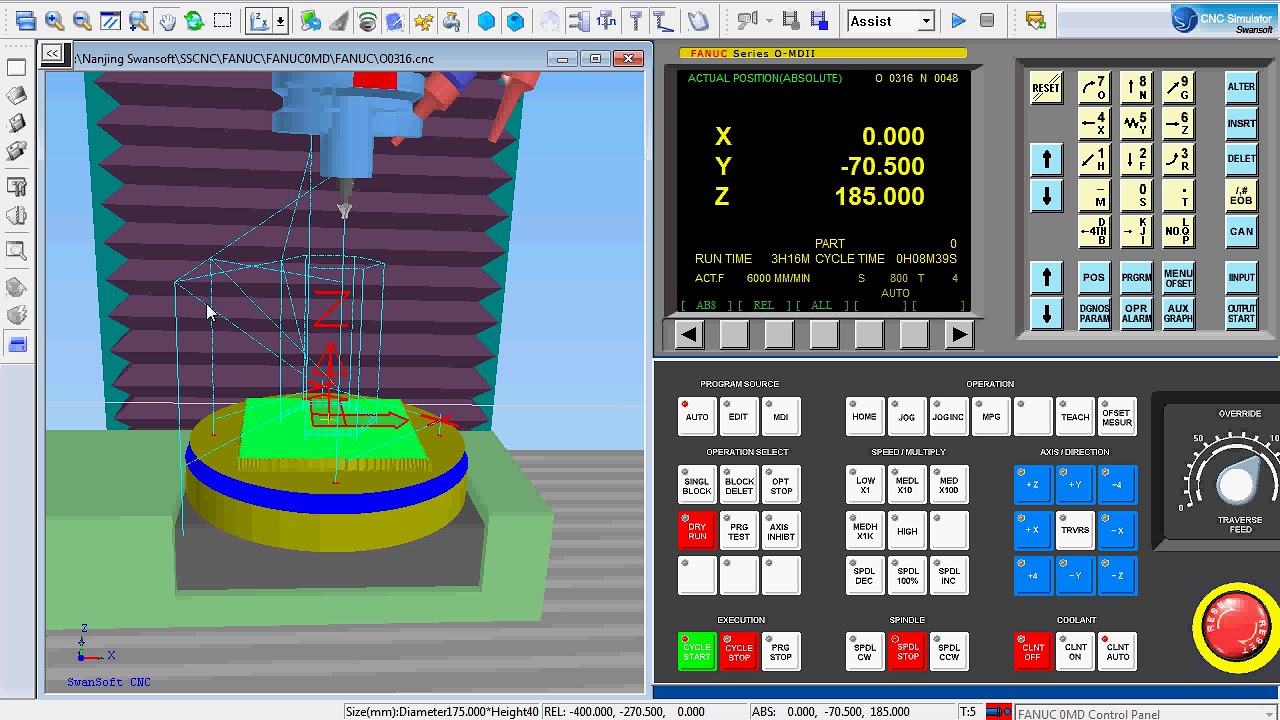Screen dimensions: 1280x720
Task: Click the tool management icon in left sidebar
Action: click(16, 186)
